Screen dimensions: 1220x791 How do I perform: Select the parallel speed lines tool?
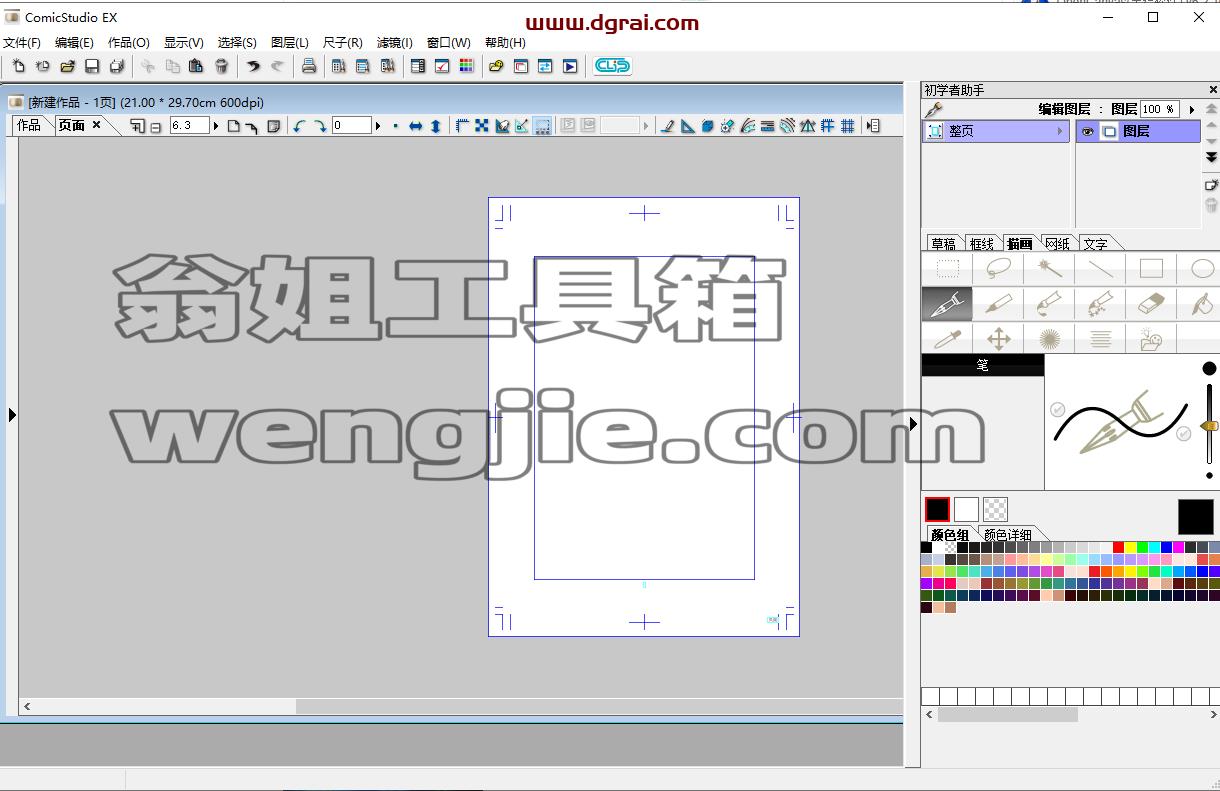pyautogui.click(x=1100, y=338)
